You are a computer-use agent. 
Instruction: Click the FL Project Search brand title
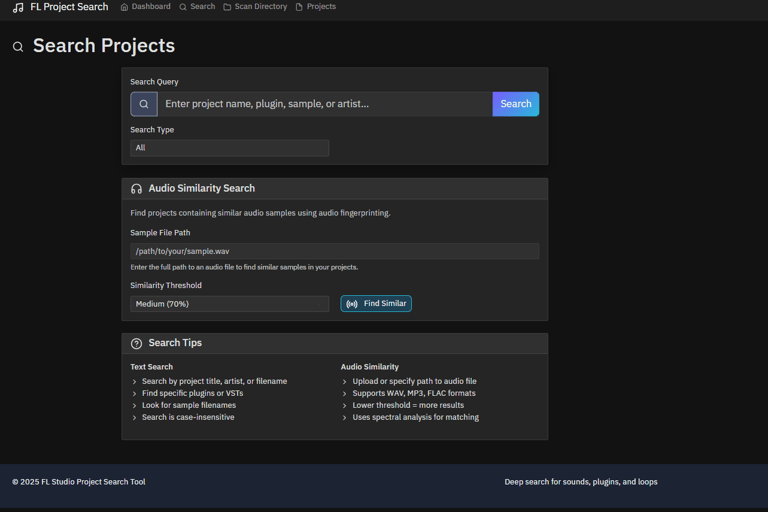point(69,7)
